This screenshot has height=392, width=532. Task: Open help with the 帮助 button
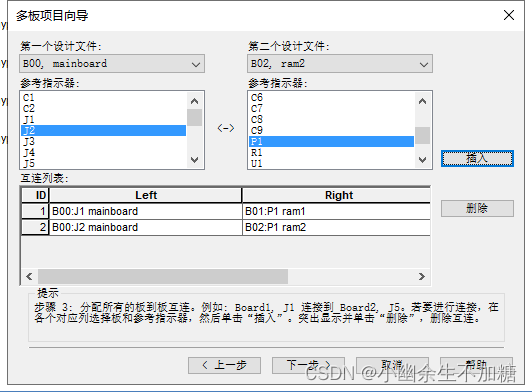coord(476,365)
